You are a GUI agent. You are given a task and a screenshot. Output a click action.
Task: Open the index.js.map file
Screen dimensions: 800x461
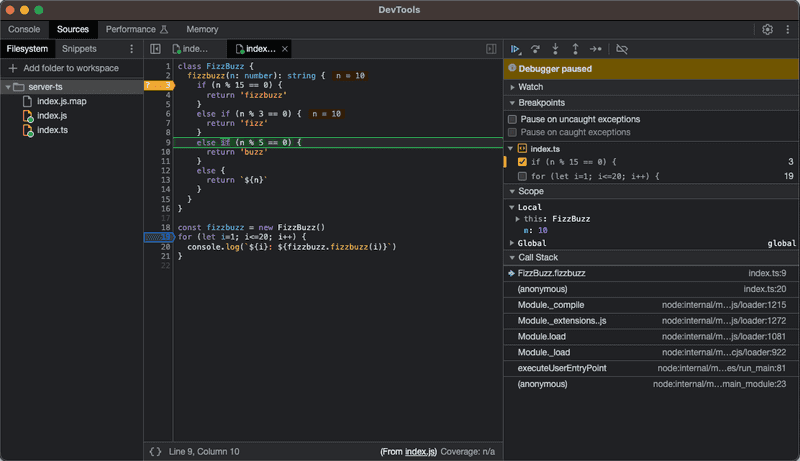[x=61, y=101]
